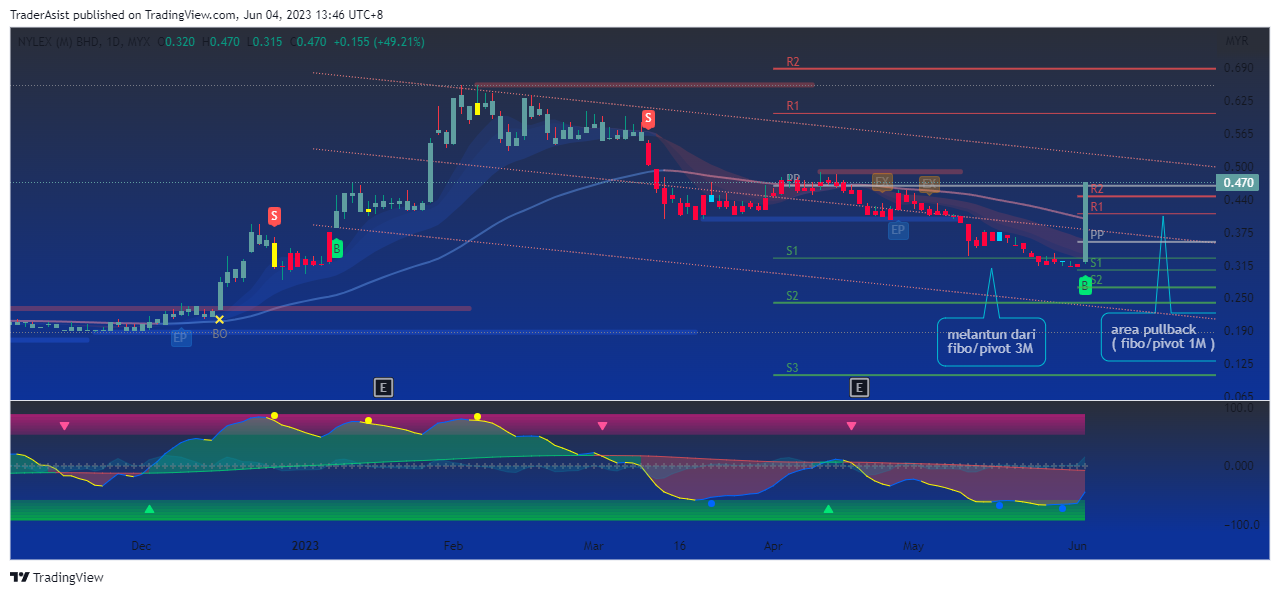Click the quarterly S2 label below April
Image resolution: width=1280 pixels, height=595 pixels.
tap(793, 296)
